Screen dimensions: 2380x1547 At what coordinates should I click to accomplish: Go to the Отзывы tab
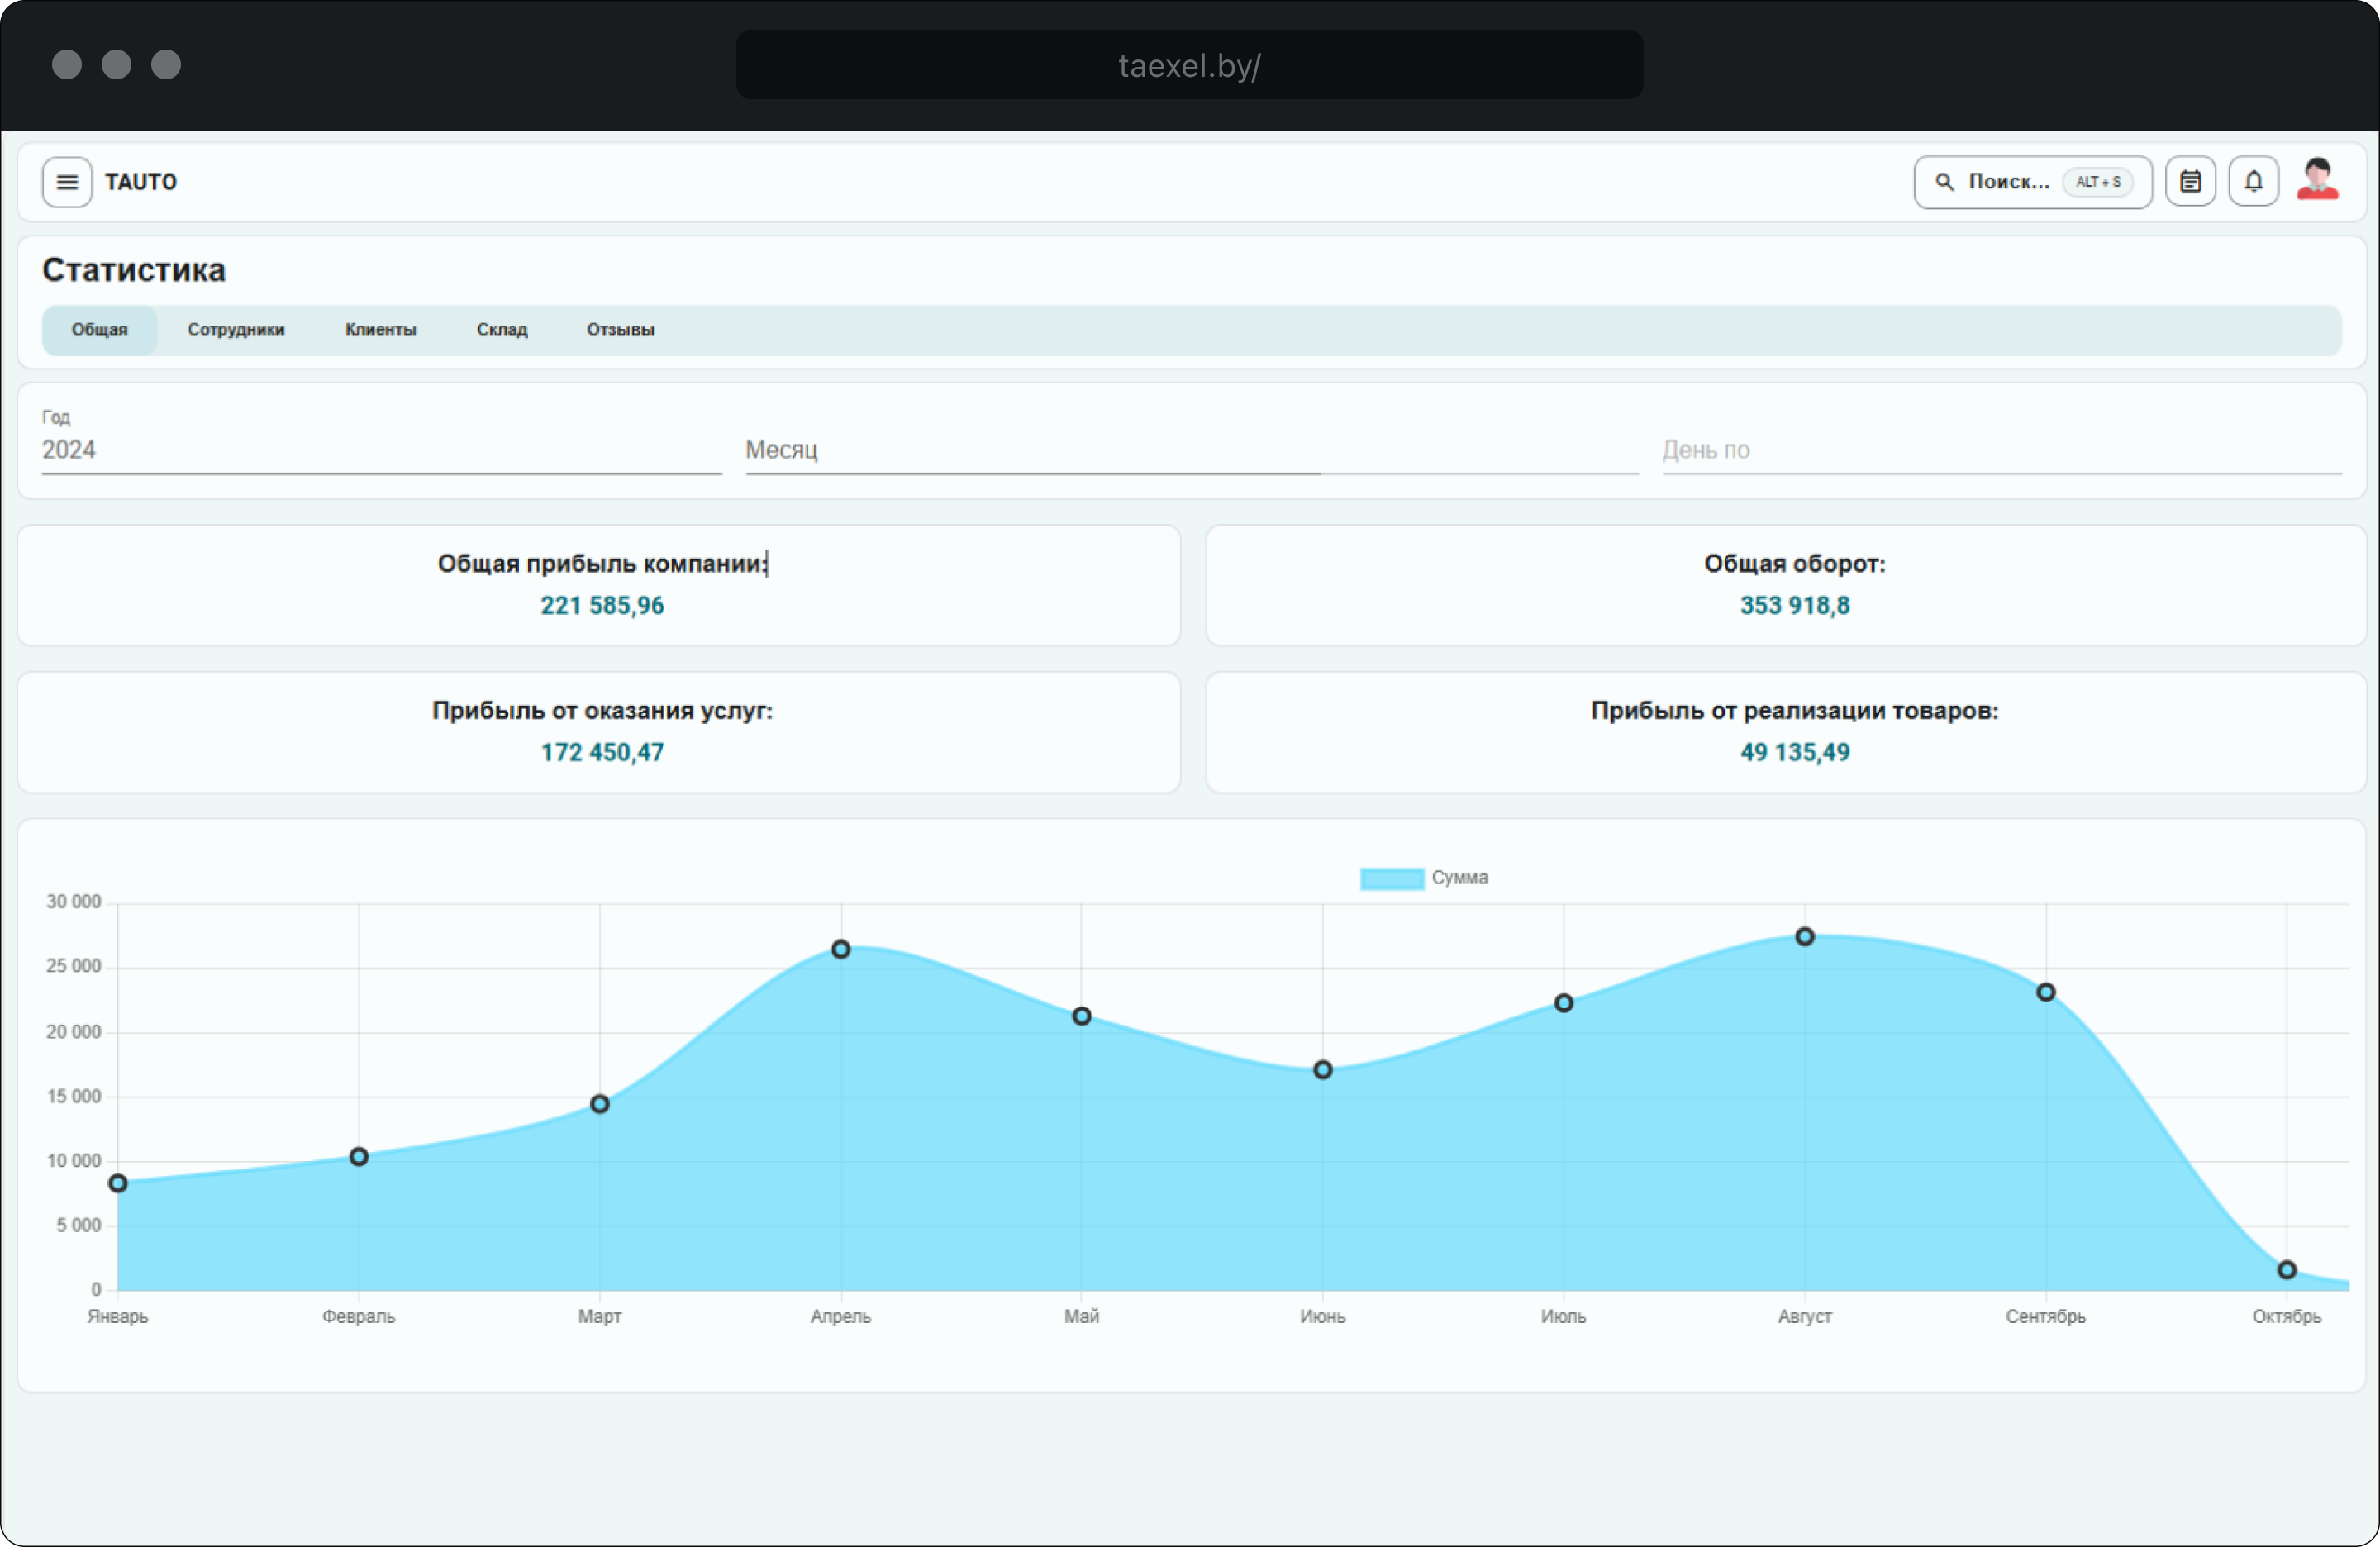coord(620,330)
